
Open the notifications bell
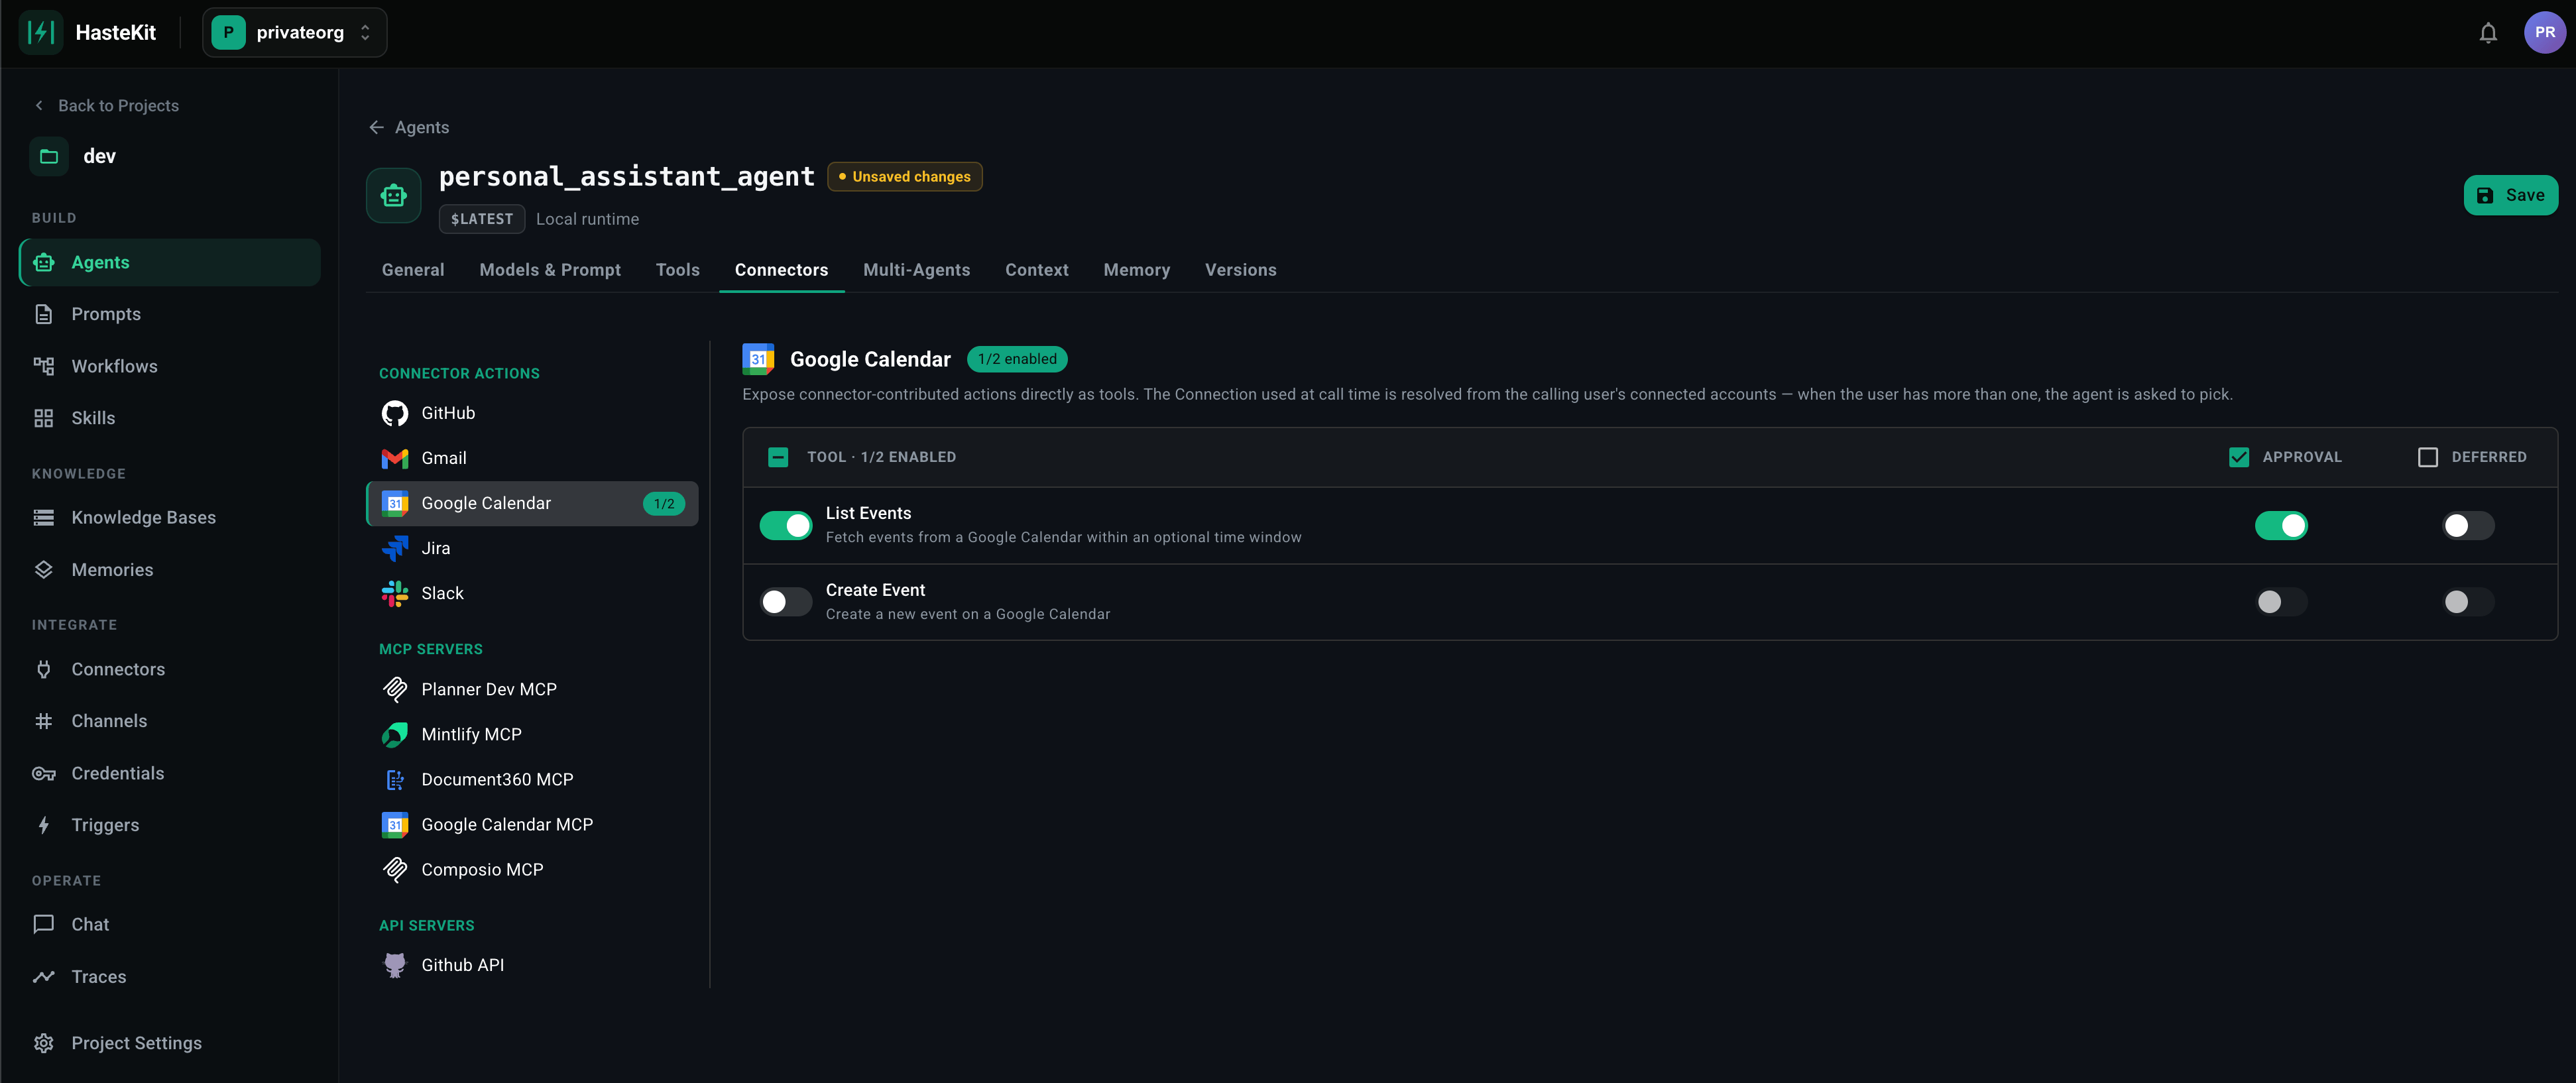point(2488,33)
